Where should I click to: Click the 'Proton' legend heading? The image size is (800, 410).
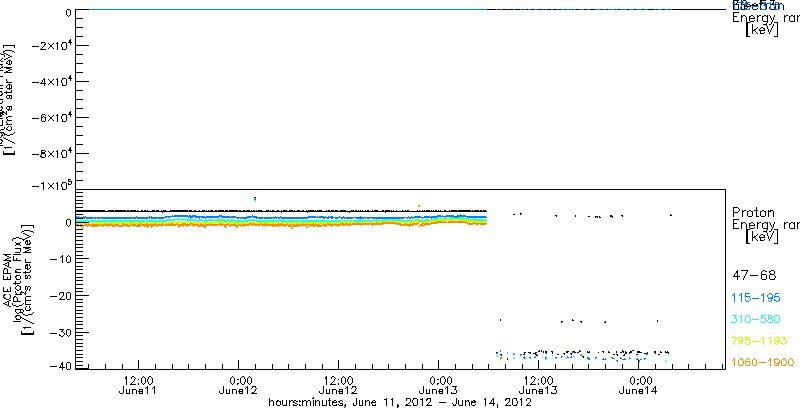[753, 212]
